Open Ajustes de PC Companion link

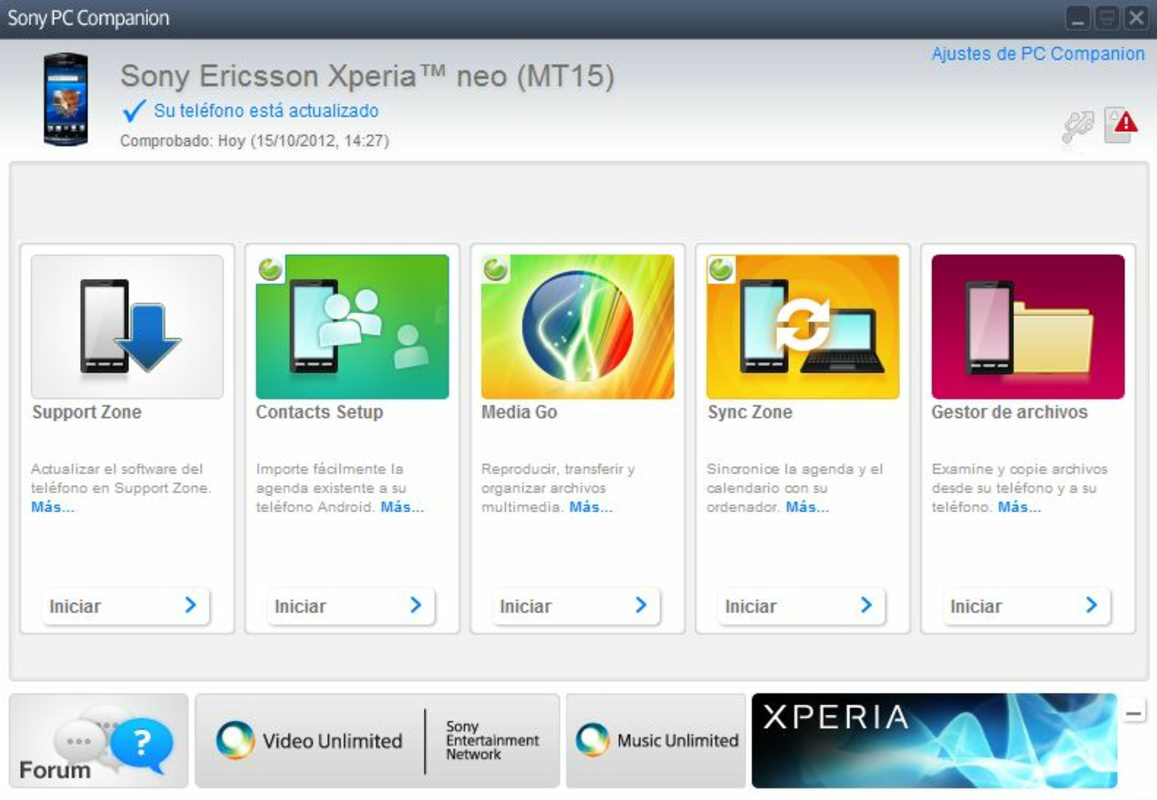[1037, 54]
